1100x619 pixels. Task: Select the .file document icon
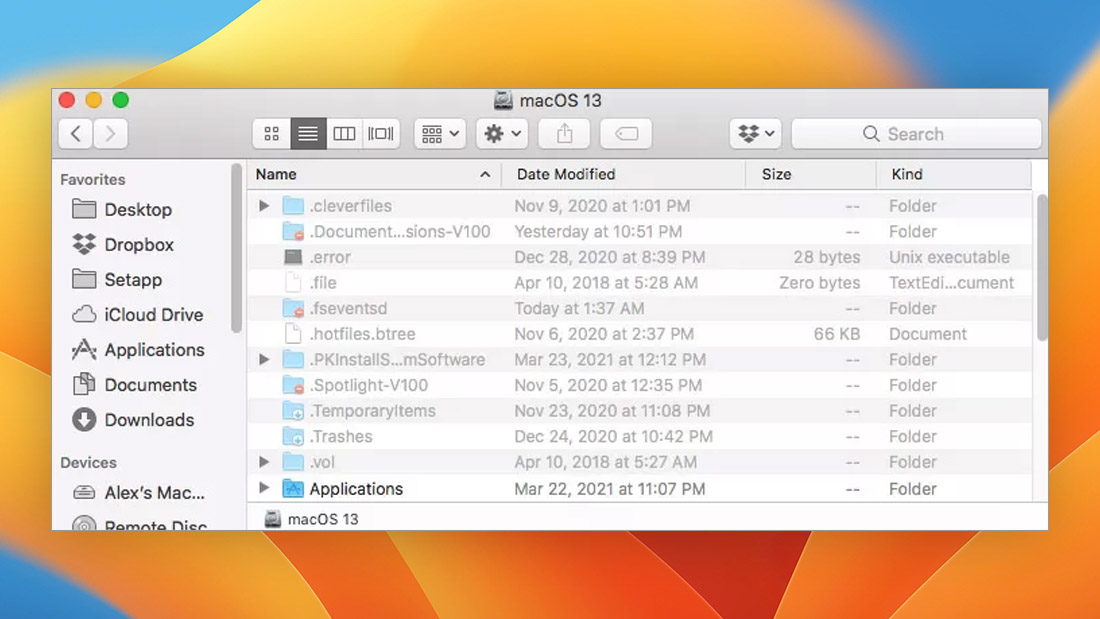tap(293, 283)
